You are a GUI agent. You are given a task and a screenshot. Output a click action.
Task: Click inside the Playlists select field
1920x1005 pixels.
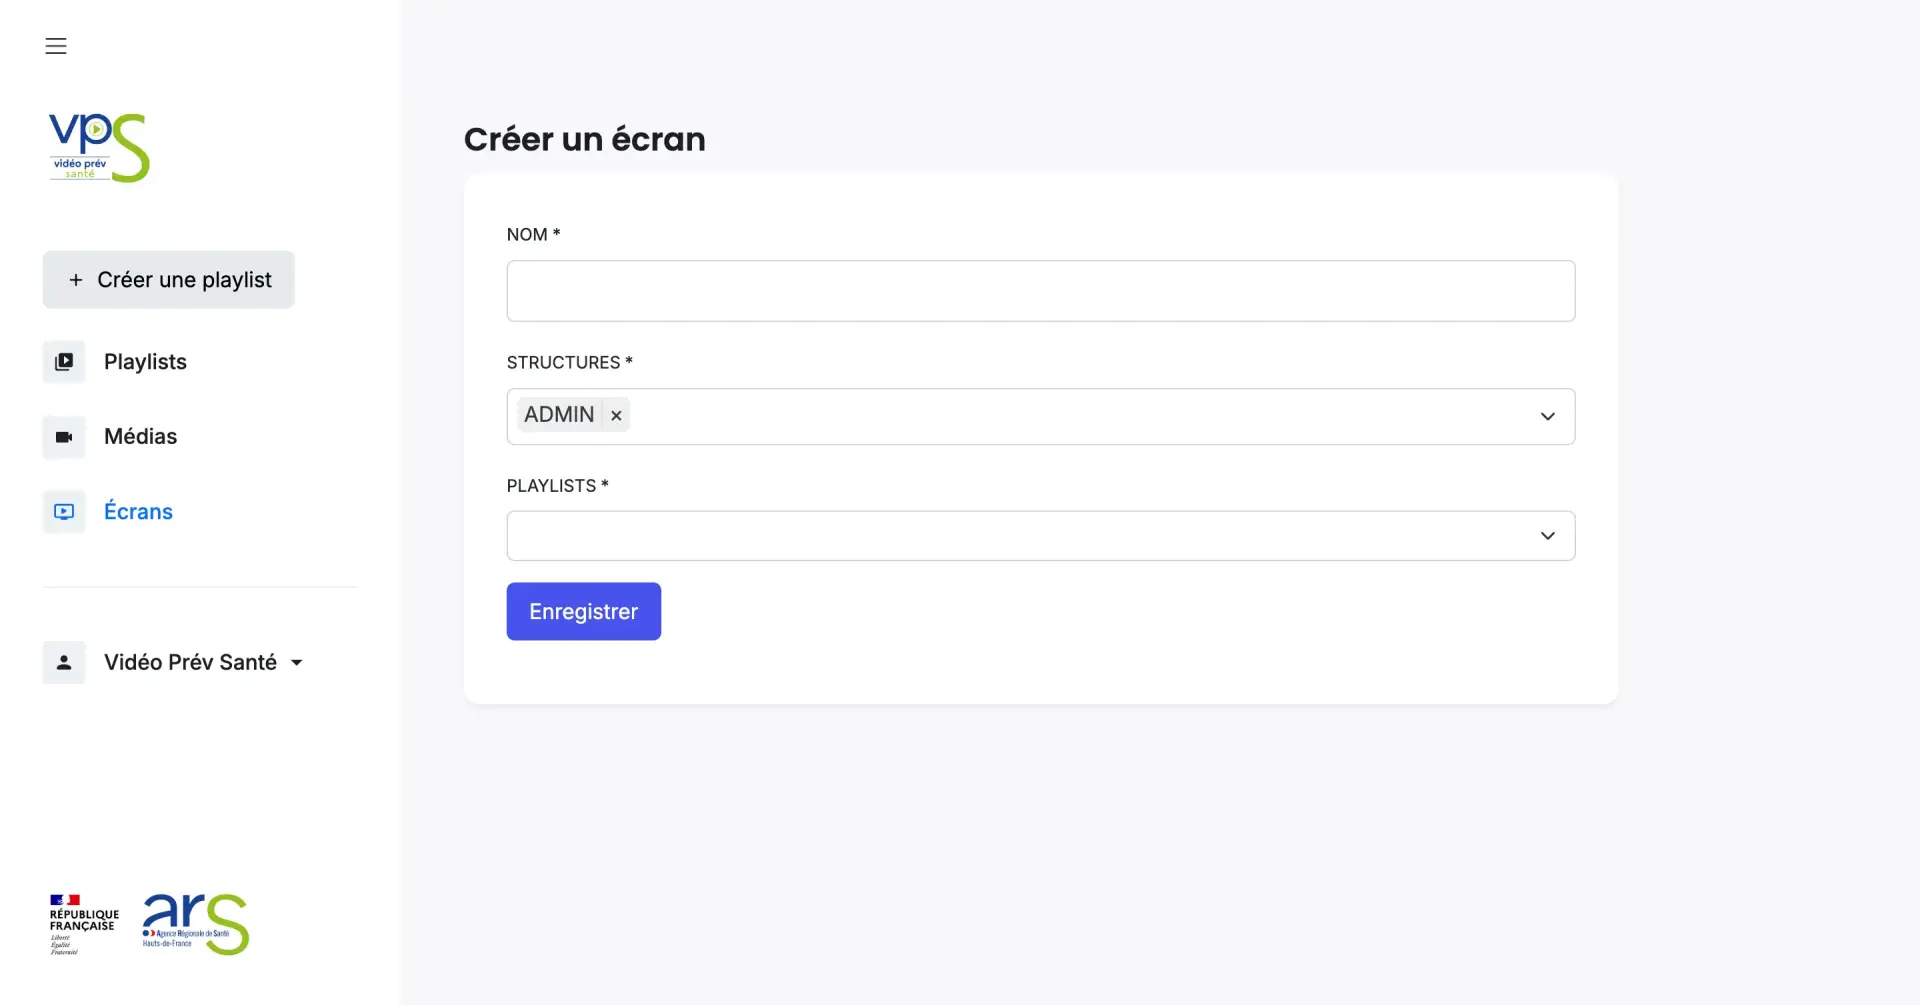point(1020,536)
